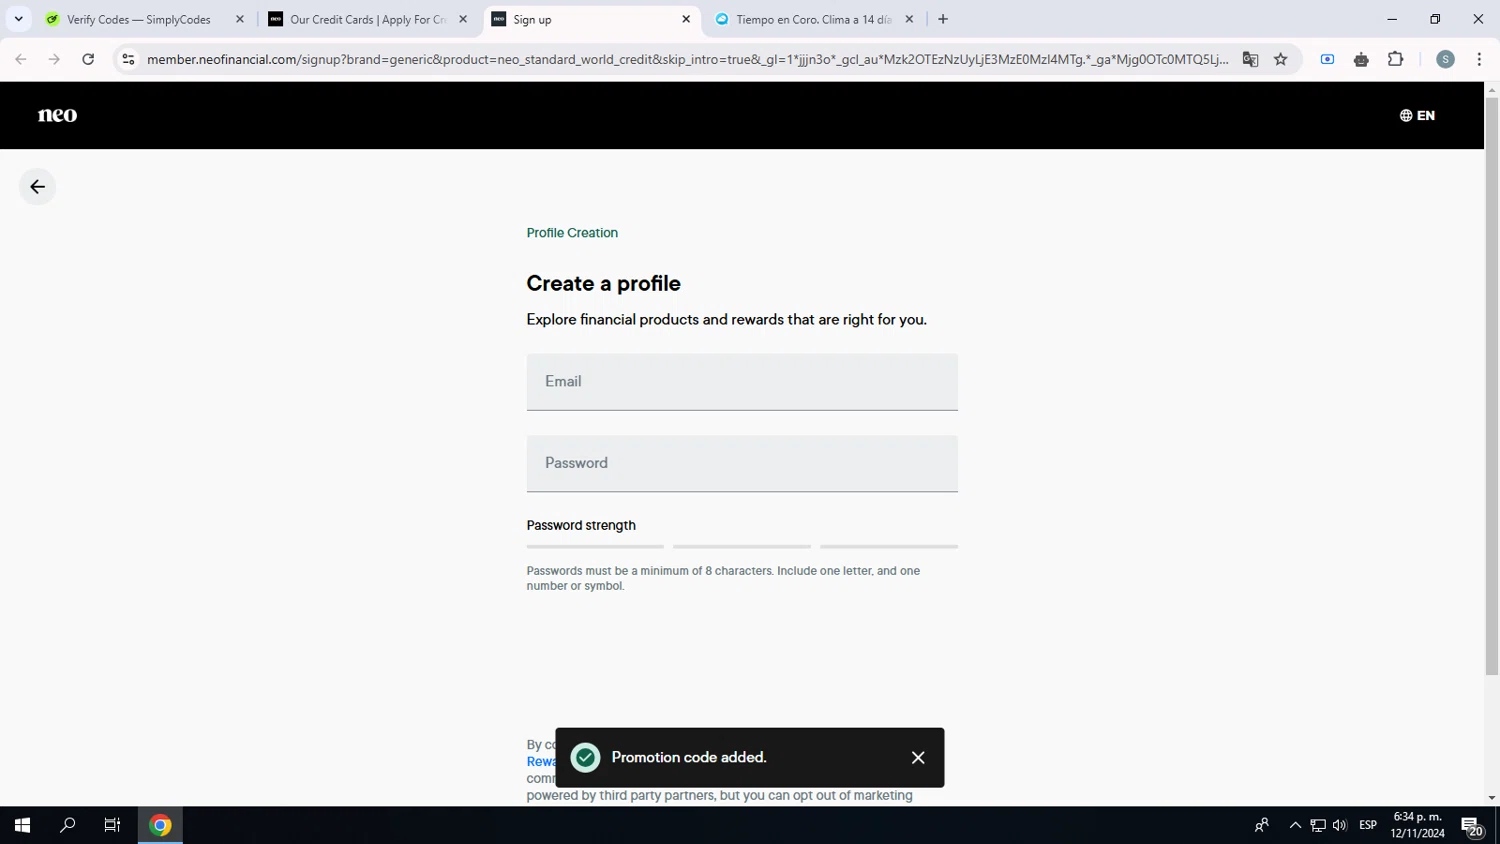Open the Windows Start menu
This screenshot has width=1500, height=844.
point(22,825)
